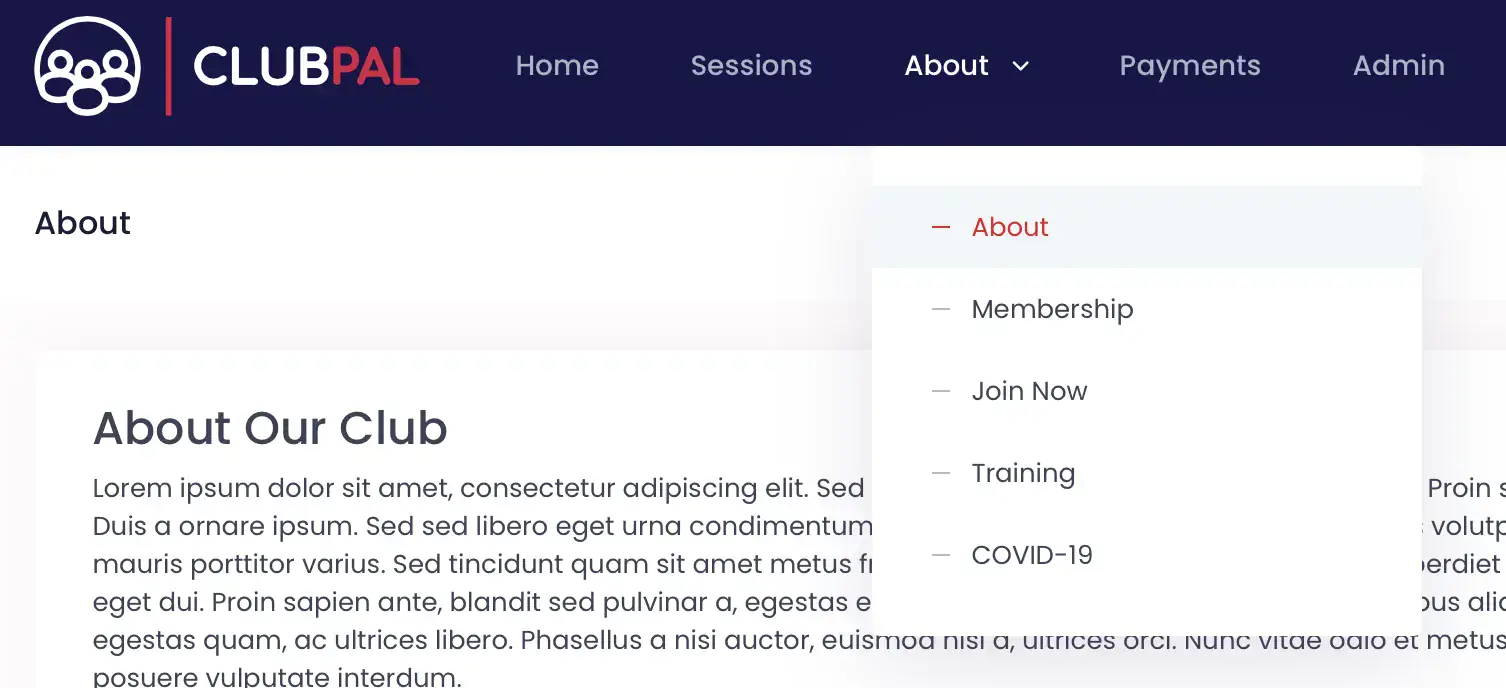
Task: Collapse the About menu using its chevron arrow
Action: coord(1020,66)
